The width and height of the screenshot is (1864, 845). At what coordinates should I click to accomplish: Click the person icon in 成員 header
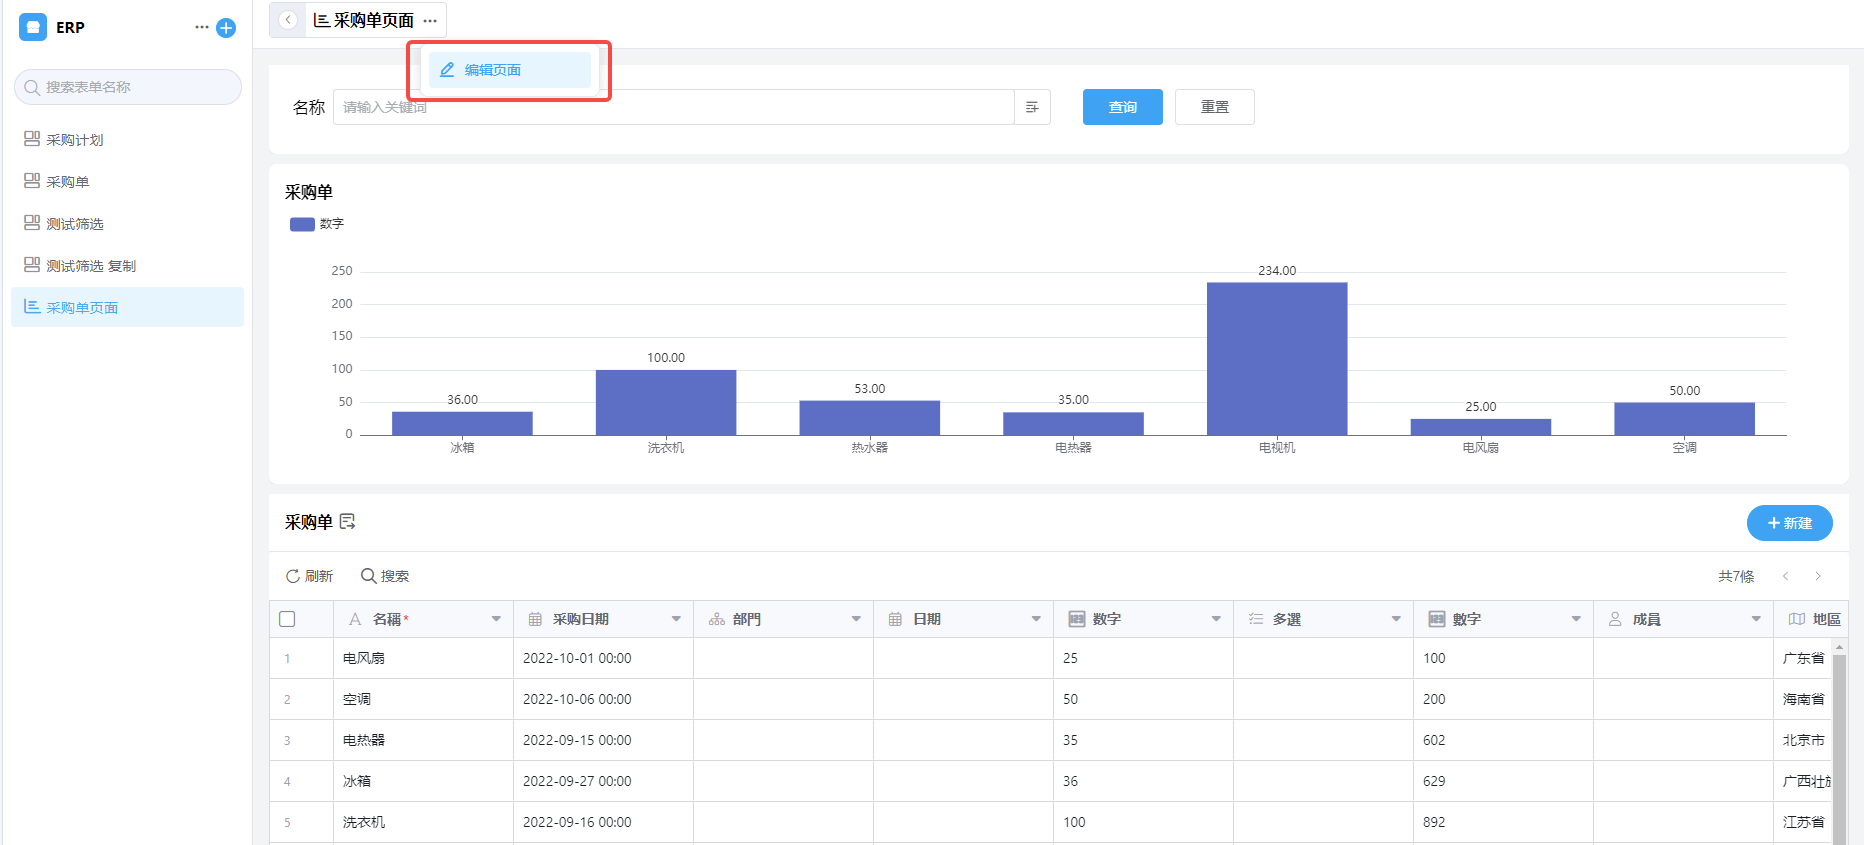(1615, 619)
